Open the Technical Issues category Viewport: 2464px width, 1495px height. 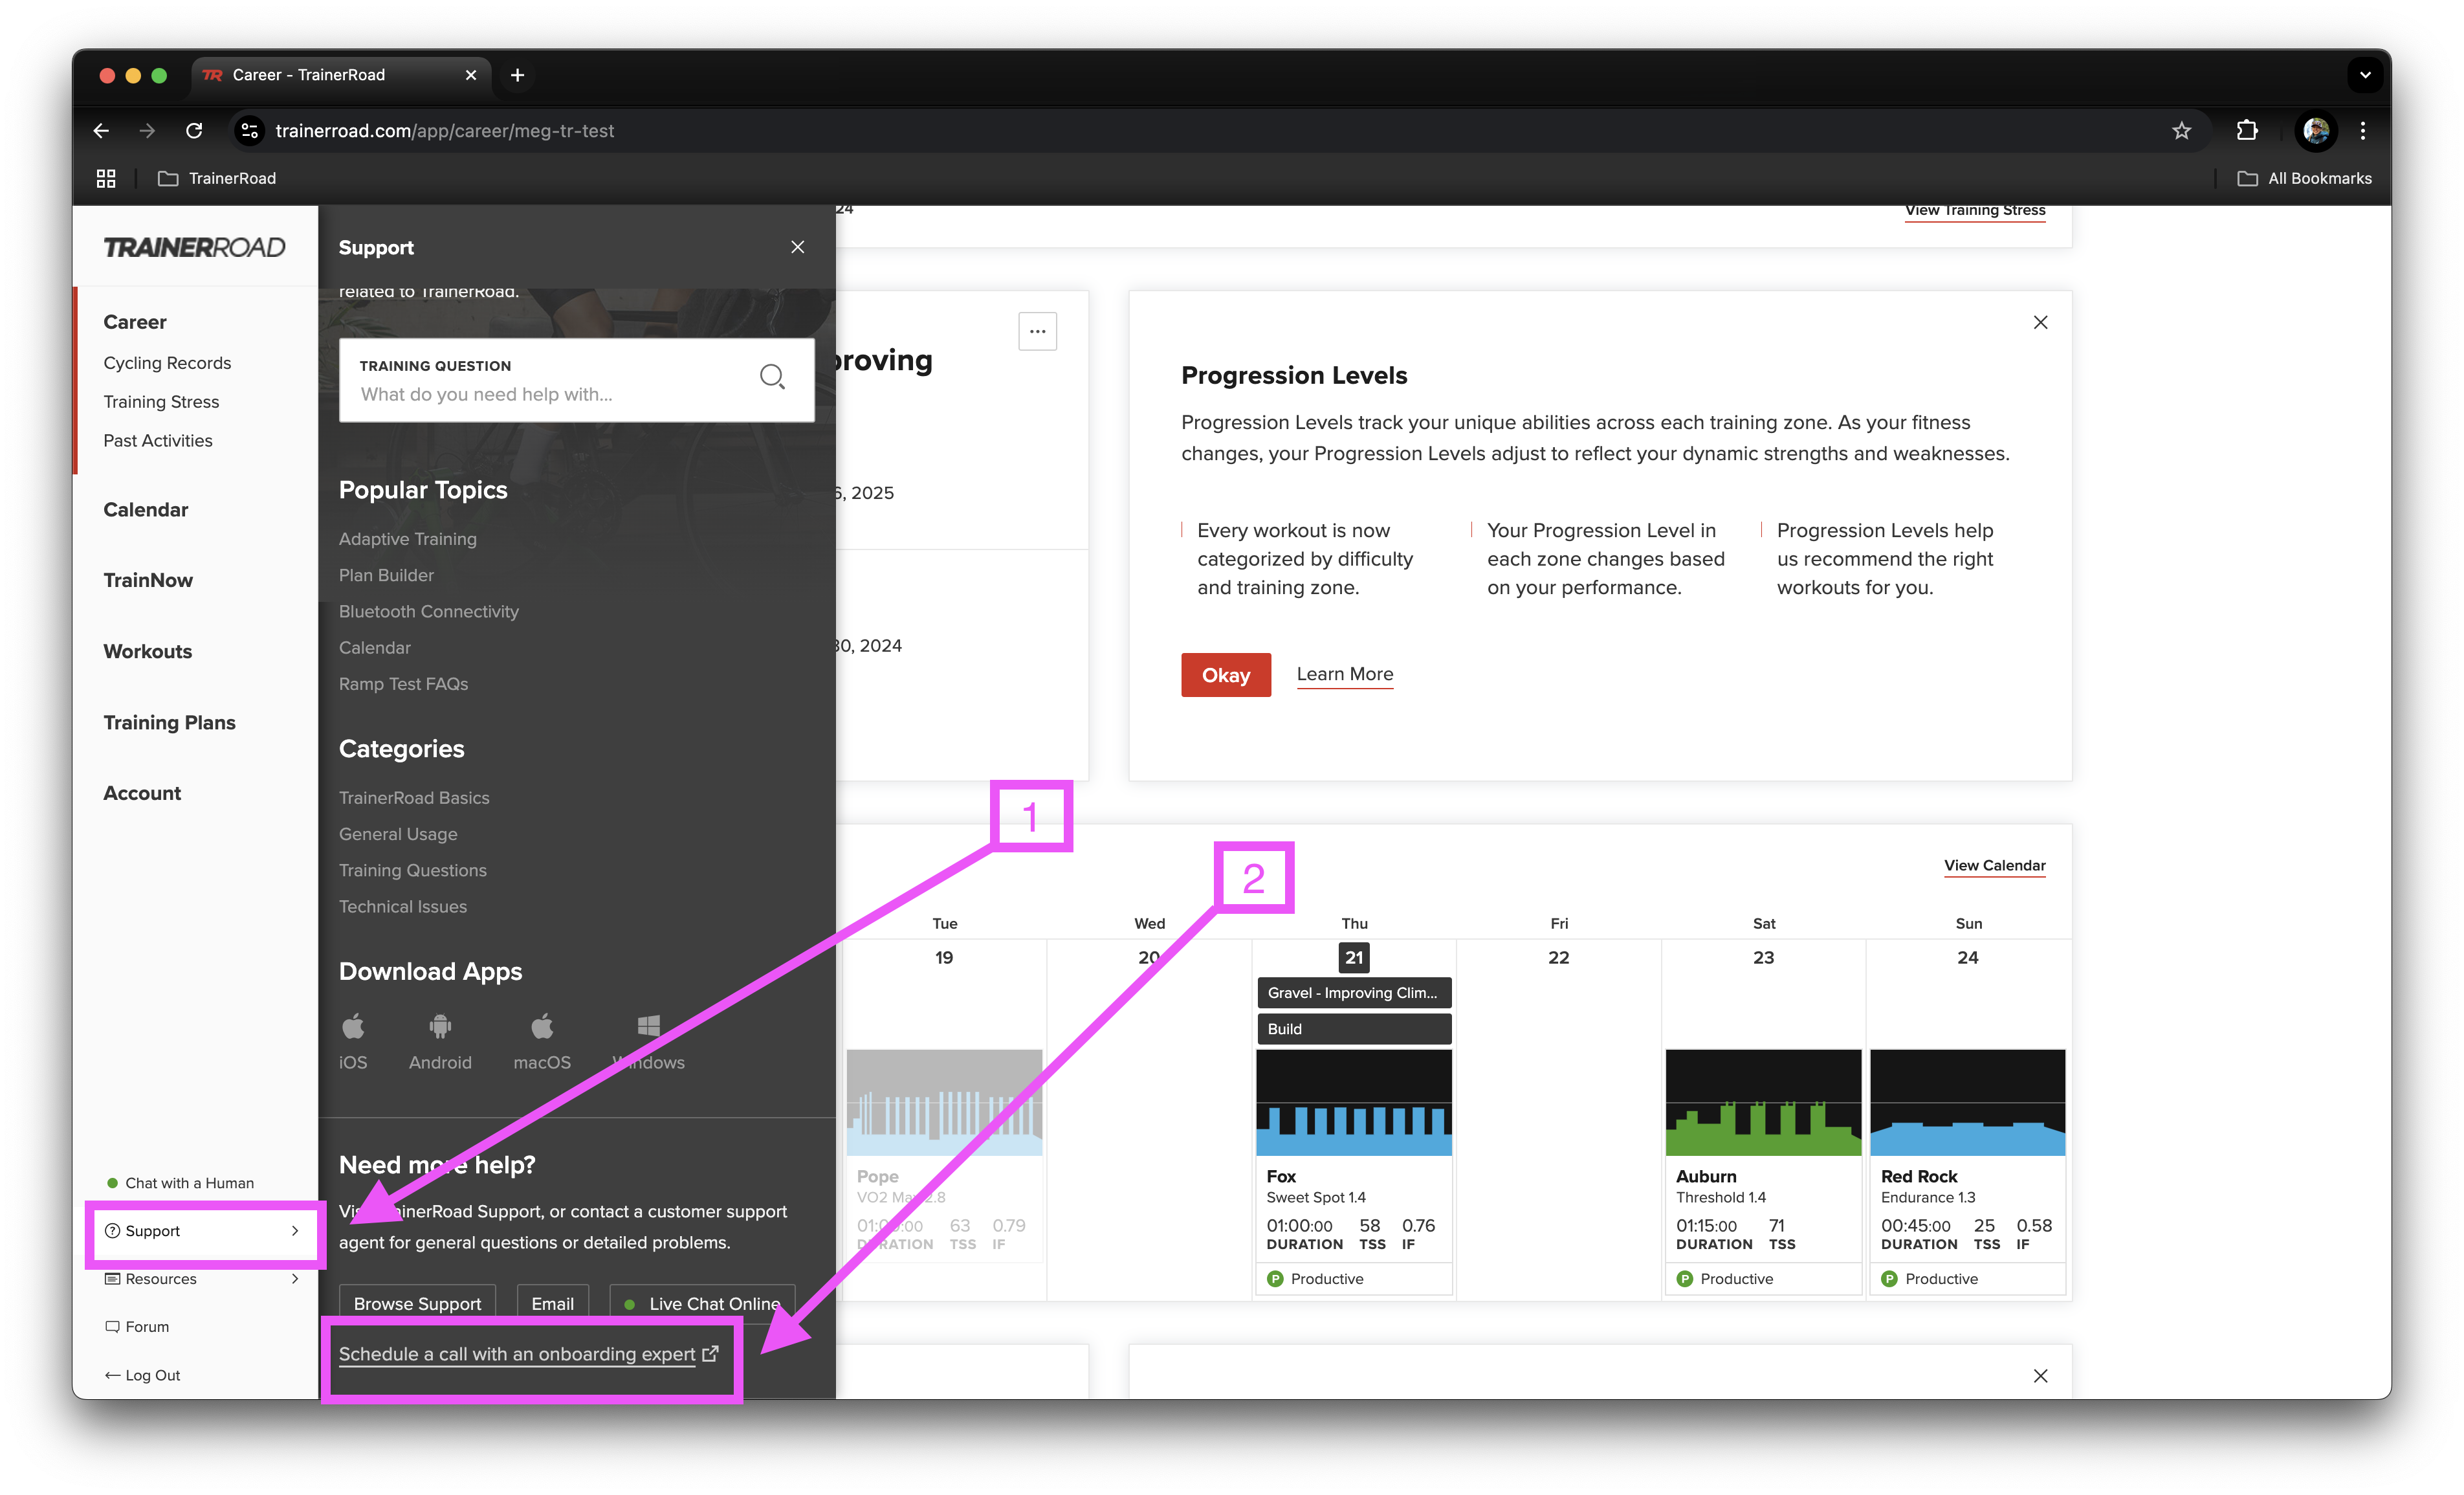point(403,907)
